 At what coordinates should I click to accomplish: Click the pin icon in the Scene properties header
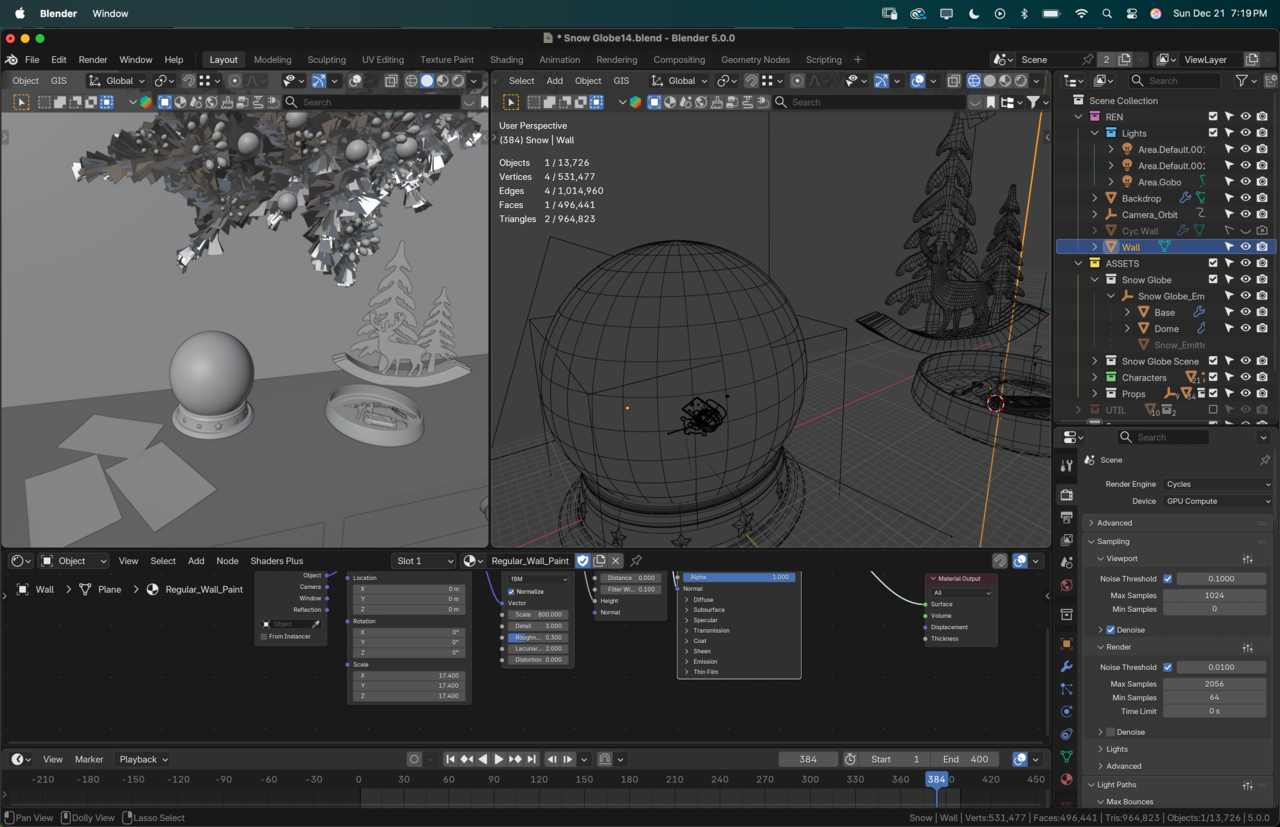pyautogui.click(x=1264, y=460)
